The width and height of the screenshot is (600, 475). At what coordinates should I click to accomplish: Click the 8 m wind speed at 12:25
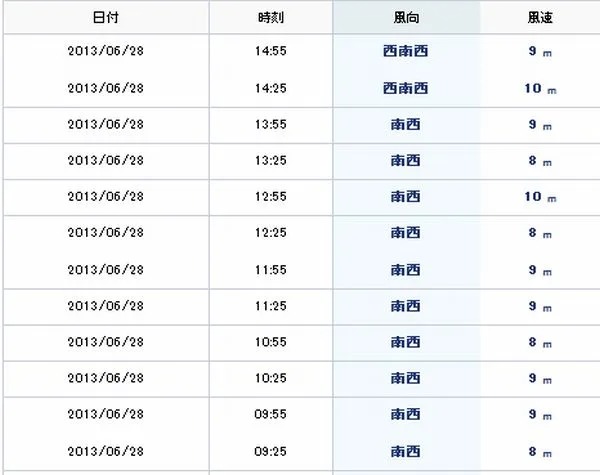540,233
